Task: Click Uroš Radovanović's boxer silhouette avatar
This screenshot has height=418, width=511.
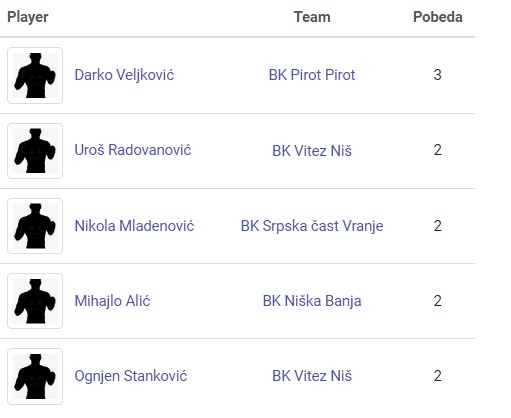Action: coord(35,151)
